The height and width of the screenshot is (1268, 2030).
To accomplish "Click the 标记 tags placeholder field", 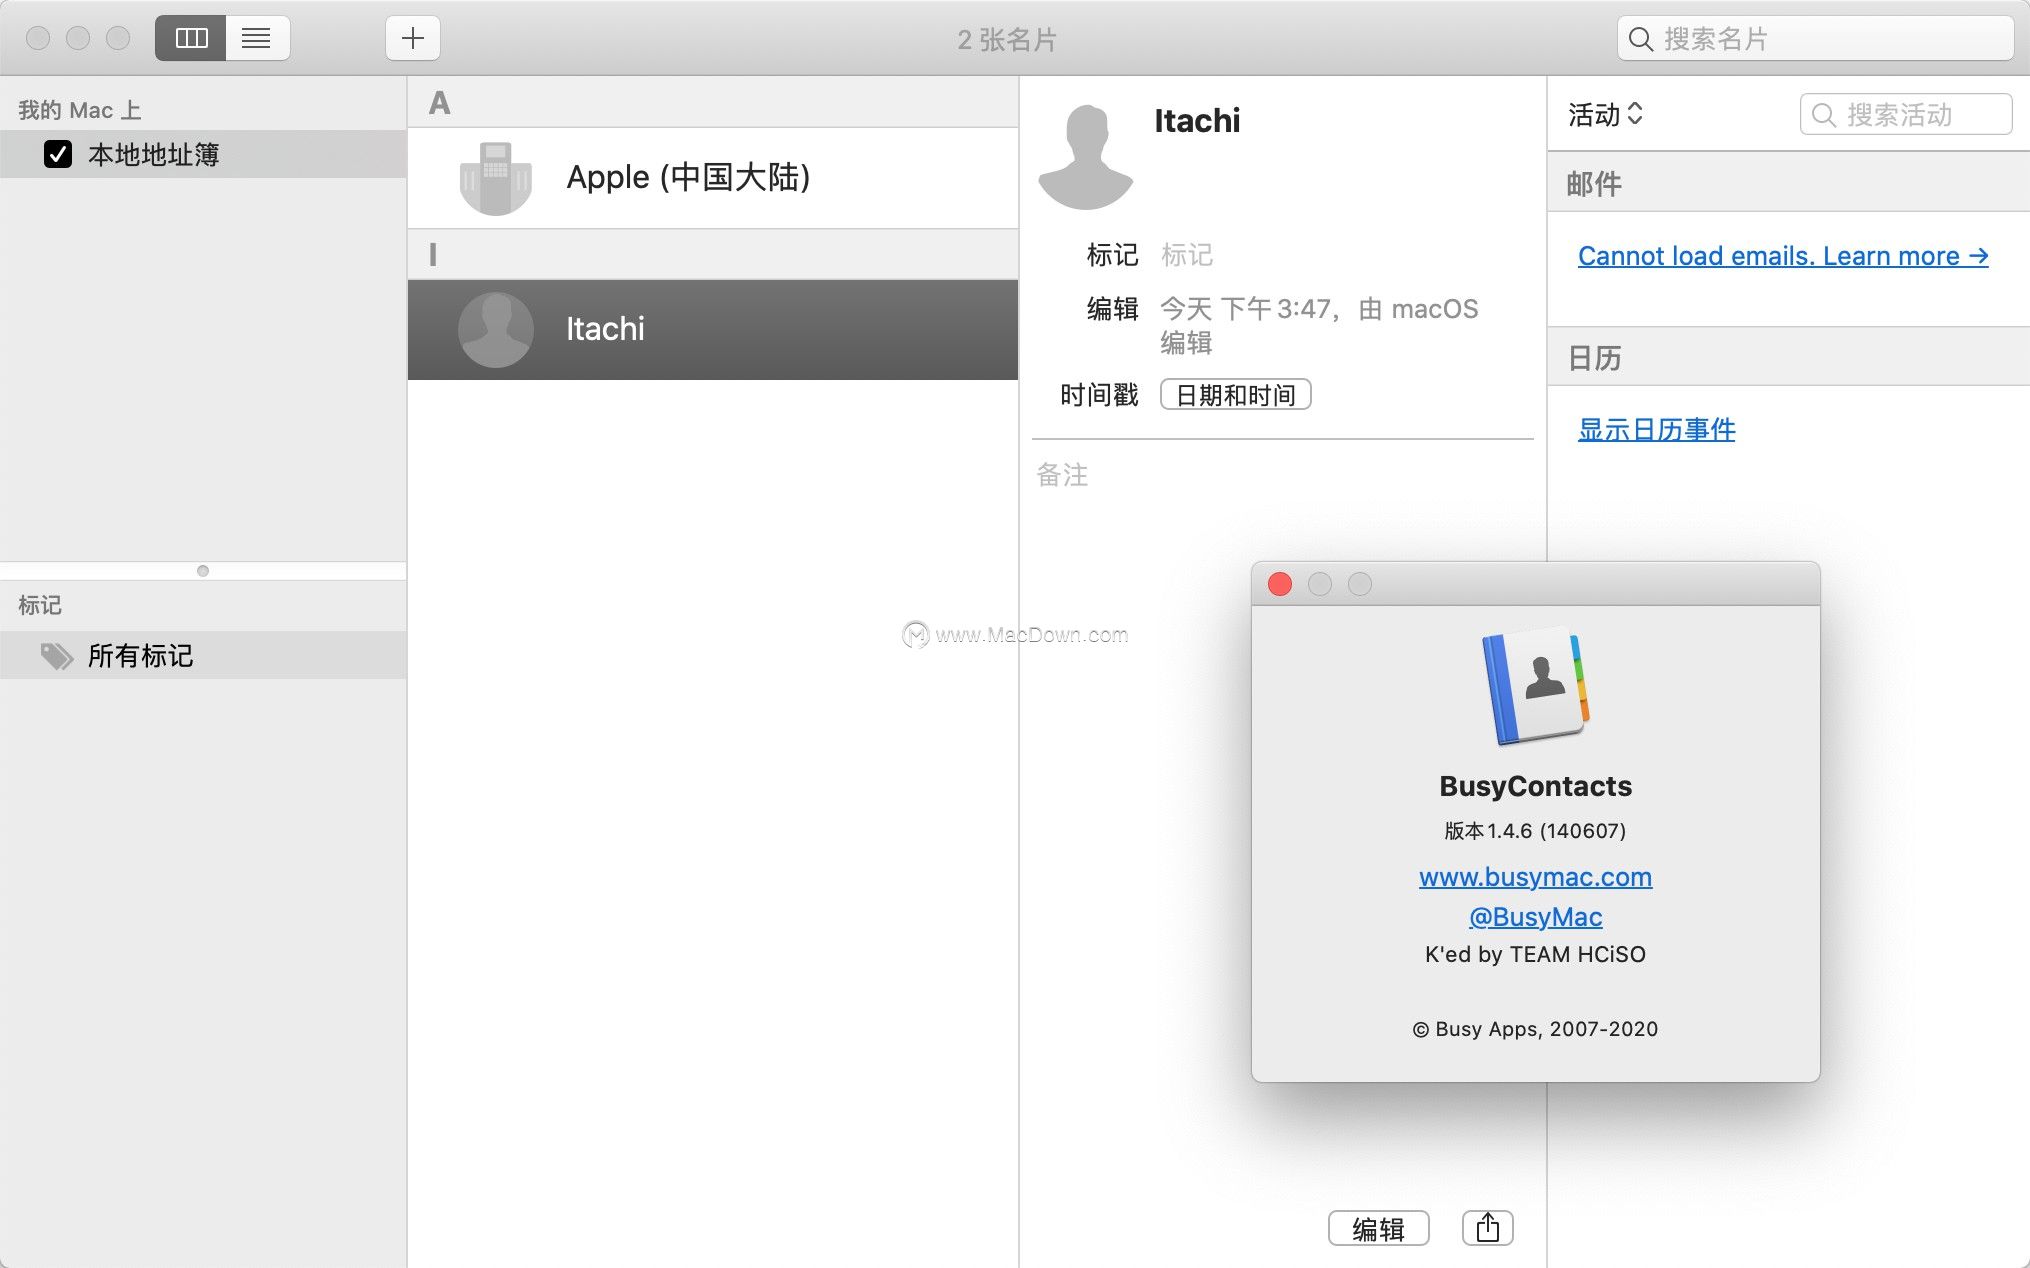I will click(x=1187, y=255).
